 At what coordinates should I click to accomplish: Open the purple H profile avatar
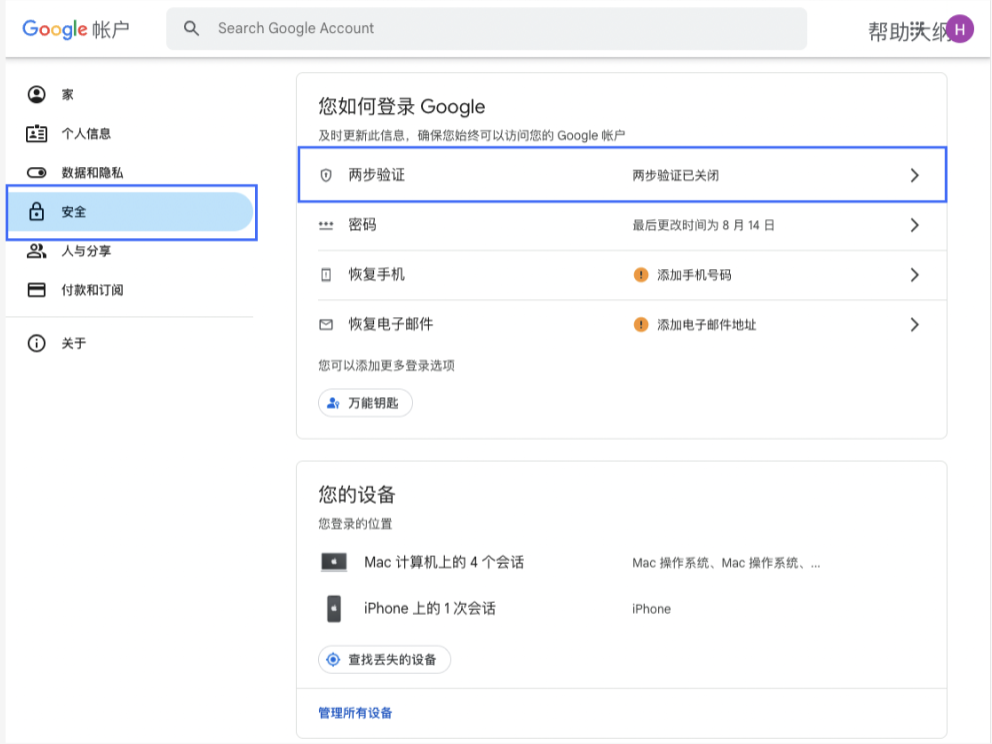959,30
